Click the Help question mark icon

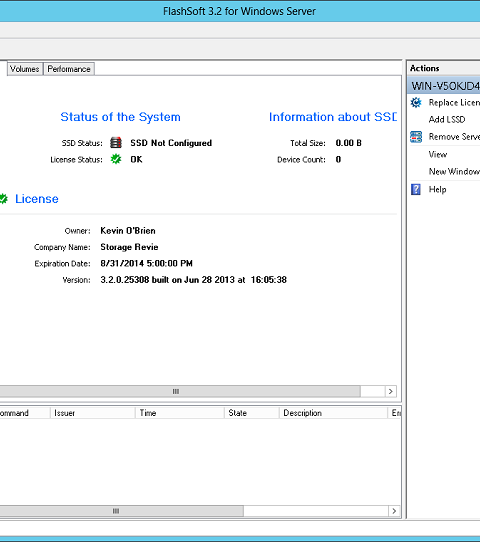(416, 189)
